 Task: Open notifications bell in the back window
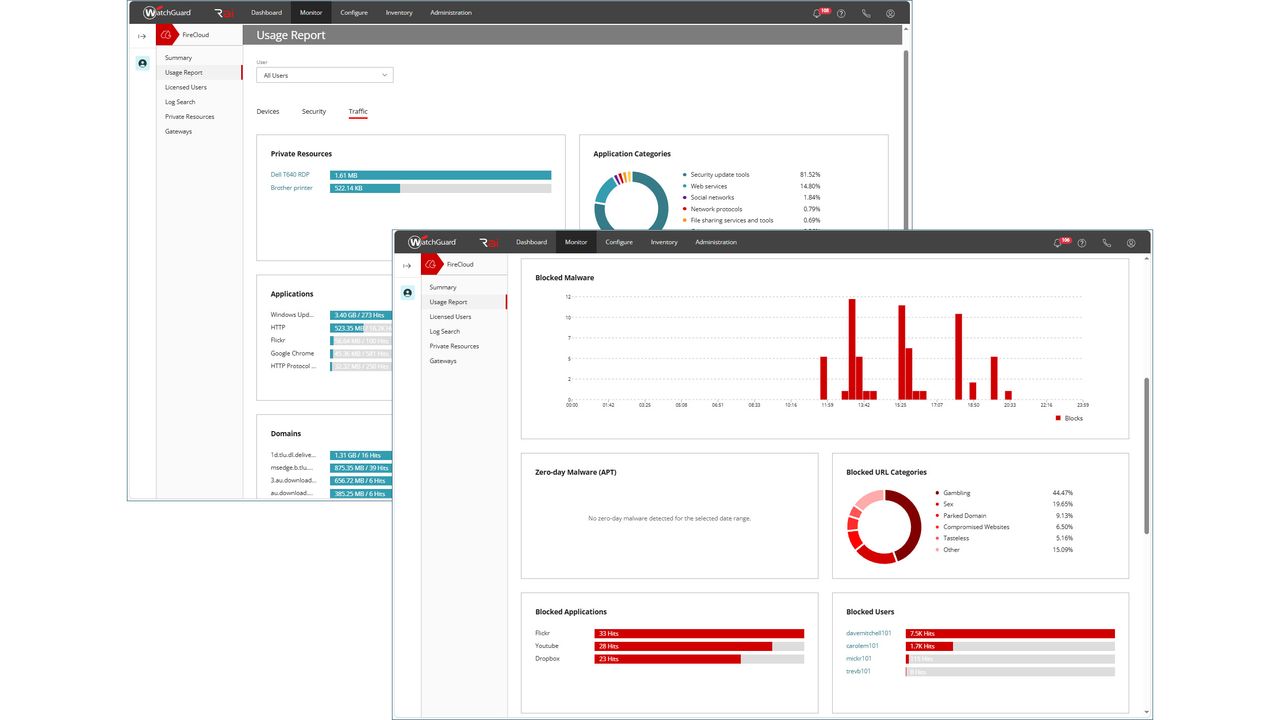817,13
